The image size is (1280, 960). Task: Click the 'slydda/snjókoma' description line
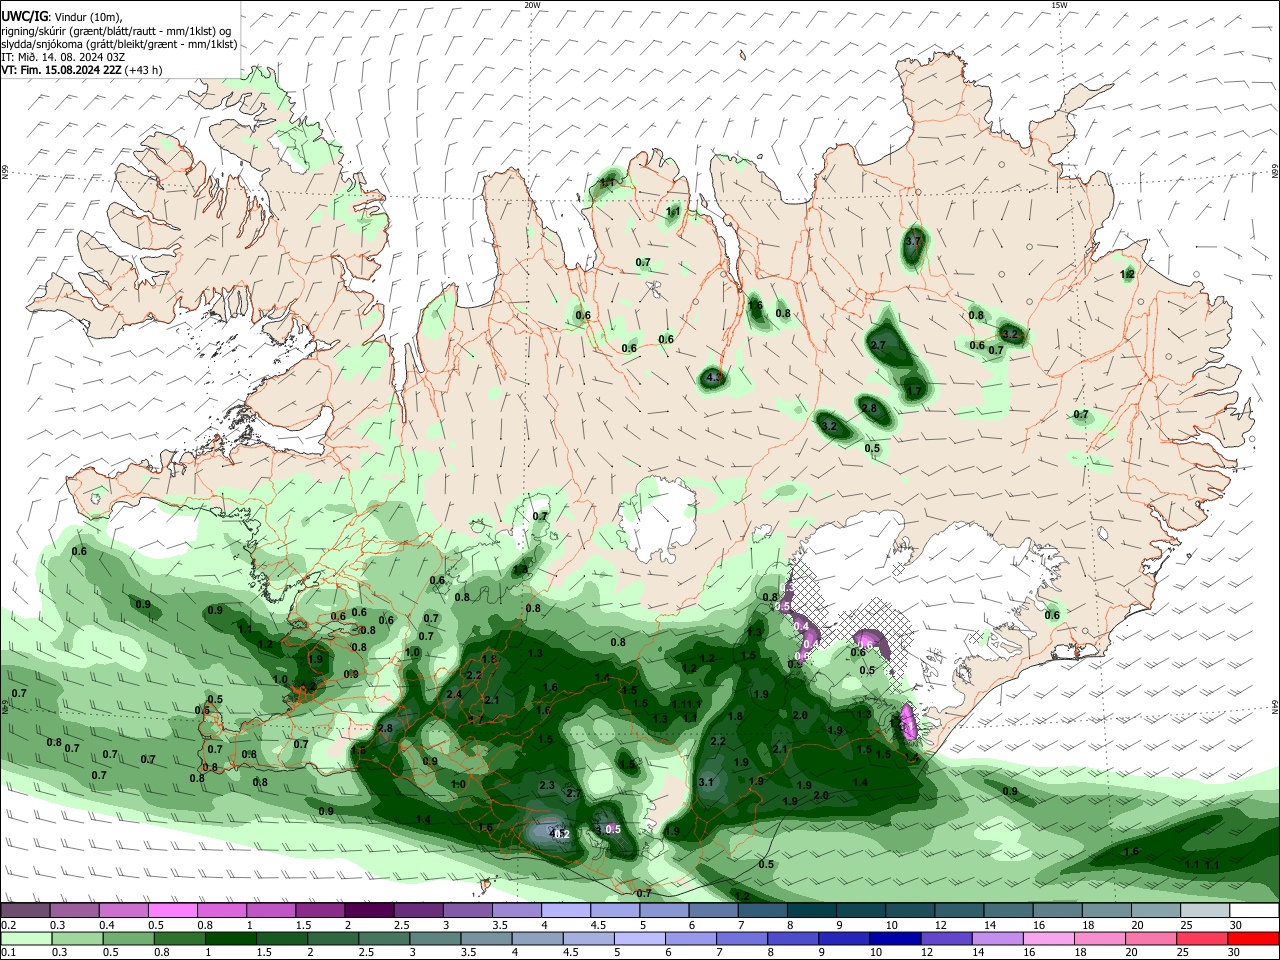[119, 44]
